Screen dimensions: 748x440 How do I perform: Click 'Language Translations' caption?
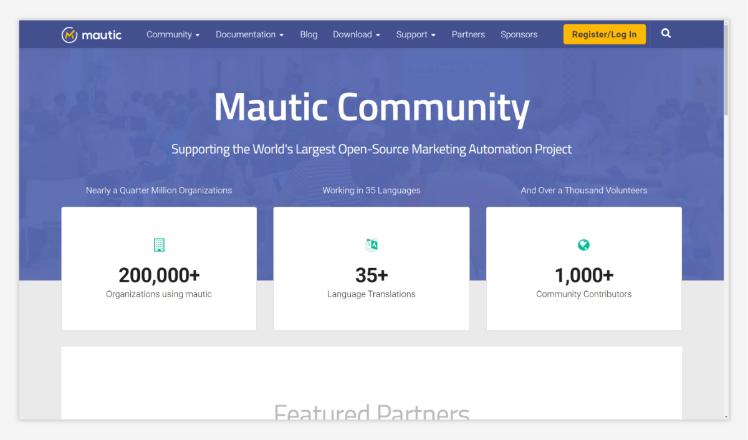371,294
